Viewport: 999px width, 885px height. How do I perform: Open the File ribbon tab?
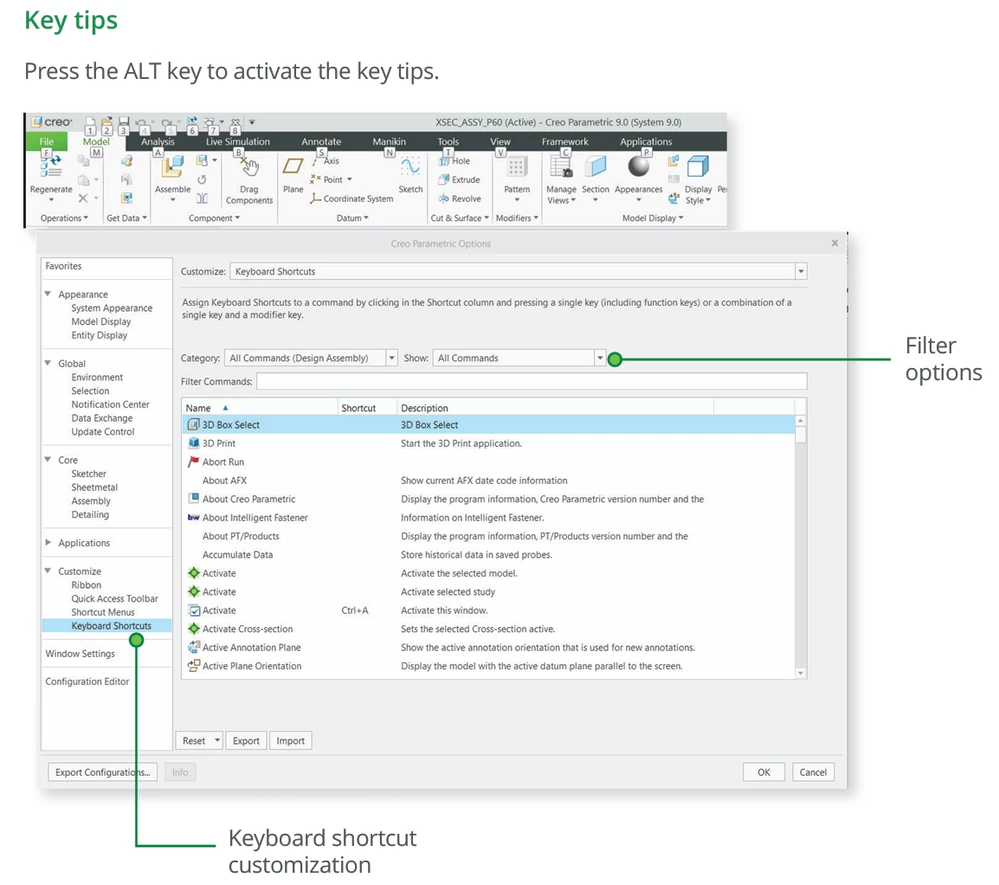[x=47, y=141]
